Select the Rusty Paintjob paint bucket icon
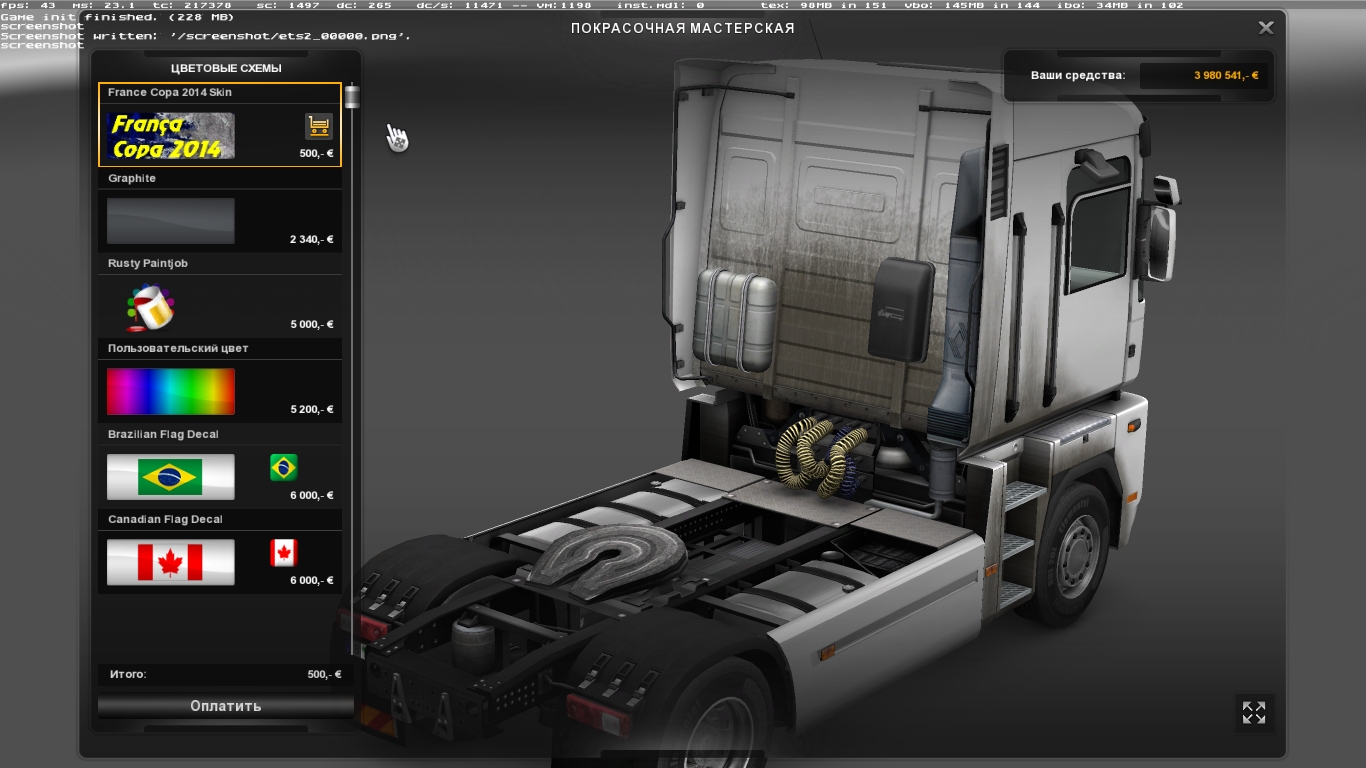 point(148,306)
